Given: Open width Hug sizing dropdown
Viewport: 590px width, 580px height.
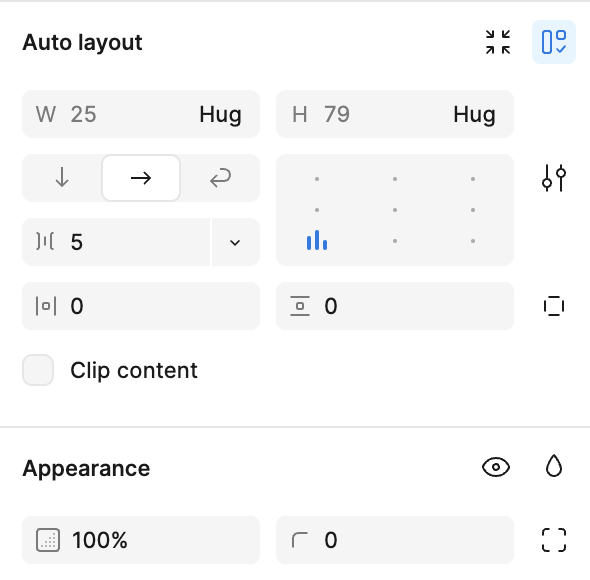Looking at the screenshot, I should click(220, 114).
